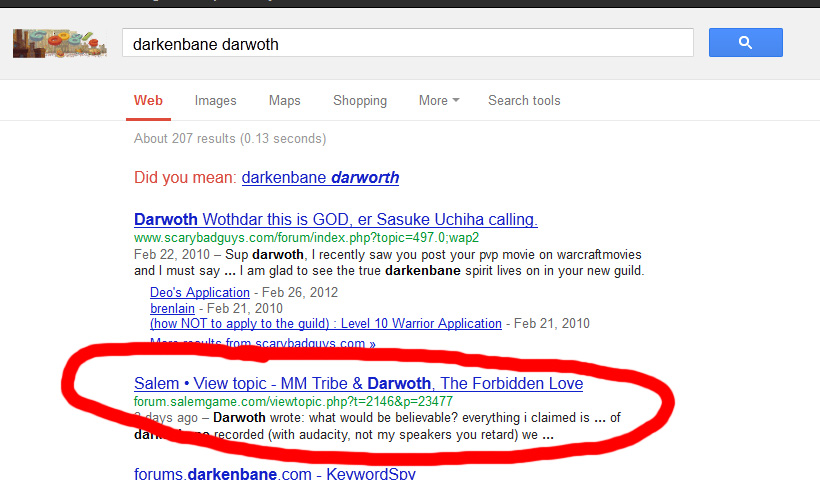The height and width of the screenshot is (480, 820).
Task: Click the forum.salemgame.com URL text
Action: point(293,402)
